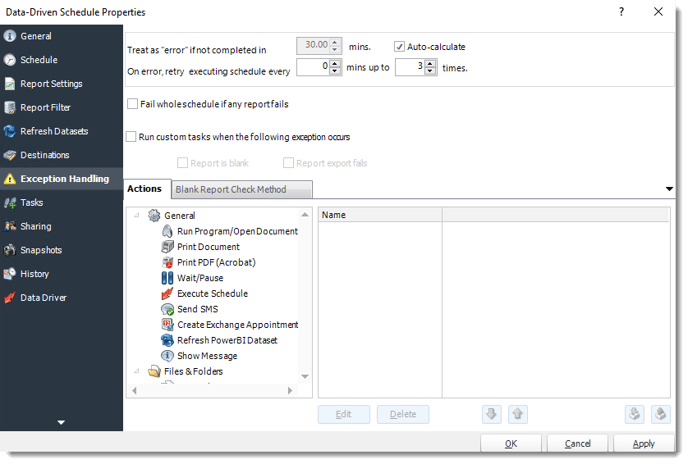Decrease the retry interval minutes spinner

[x=335, y=71]
